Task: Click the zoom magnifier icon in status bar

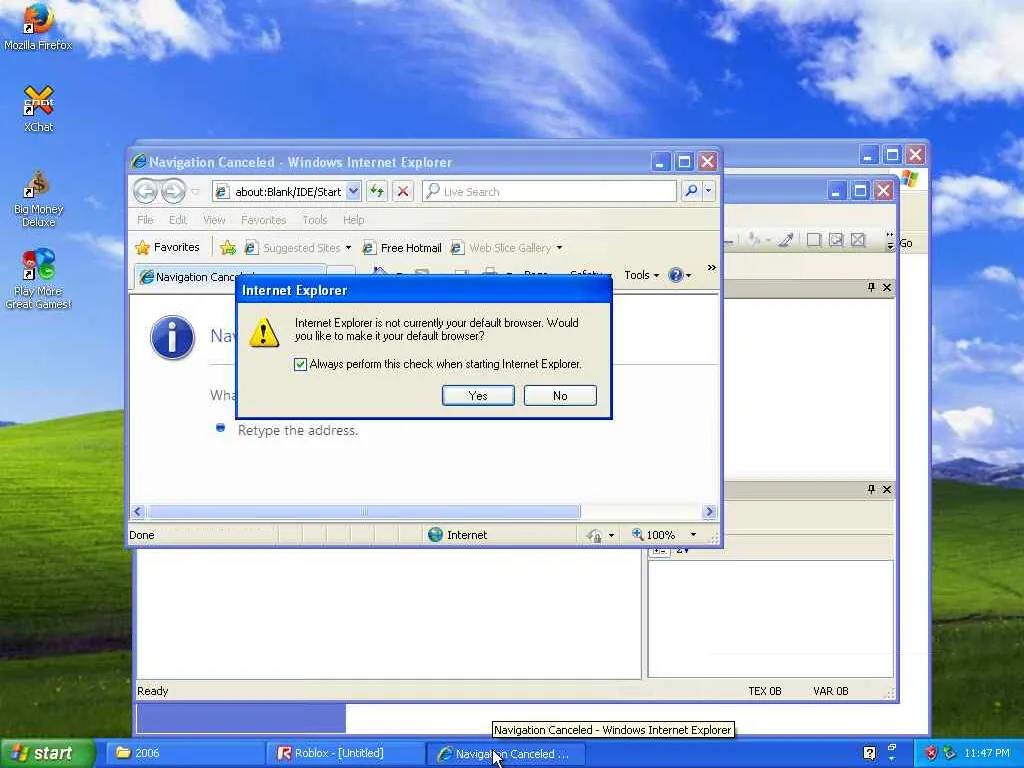Action: pos(638,534)
